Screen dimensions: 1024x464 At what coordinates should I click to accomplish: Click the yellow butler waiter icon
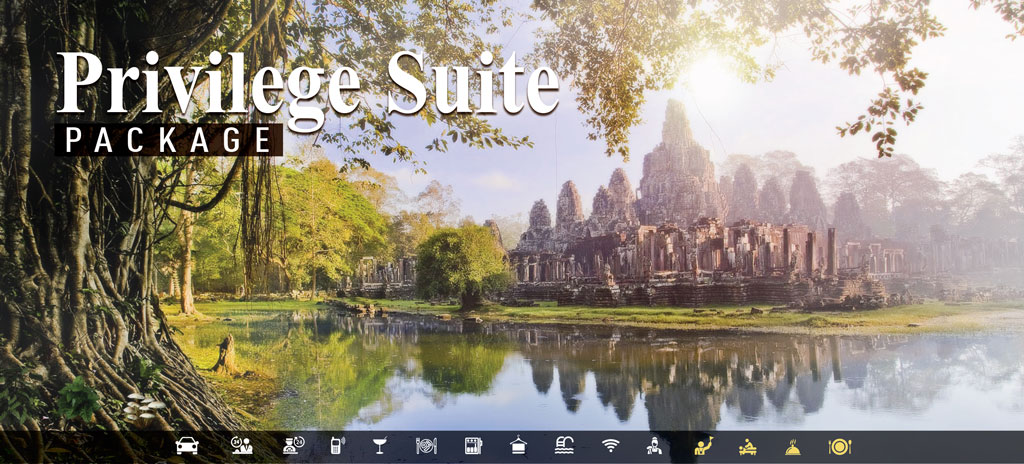(x=703, y=446)
